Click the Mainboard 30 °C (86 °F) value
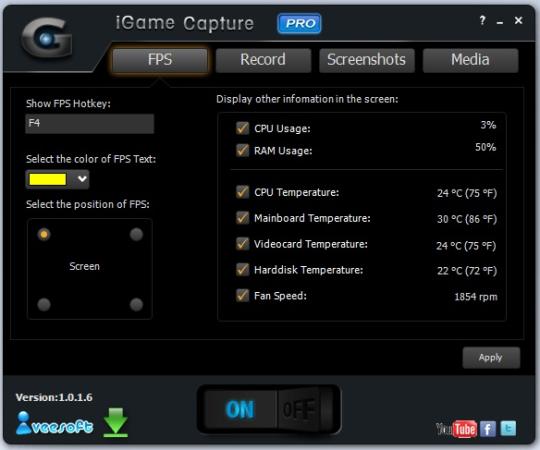 tap(467, 219)
